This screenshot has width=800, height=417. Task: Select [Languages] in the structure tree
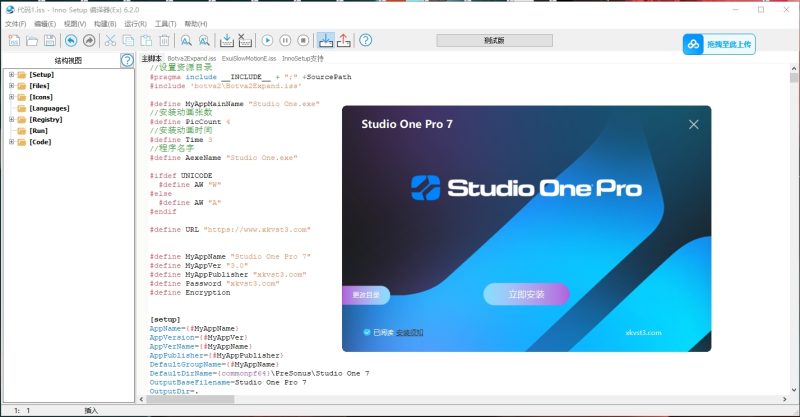[49, 108]
